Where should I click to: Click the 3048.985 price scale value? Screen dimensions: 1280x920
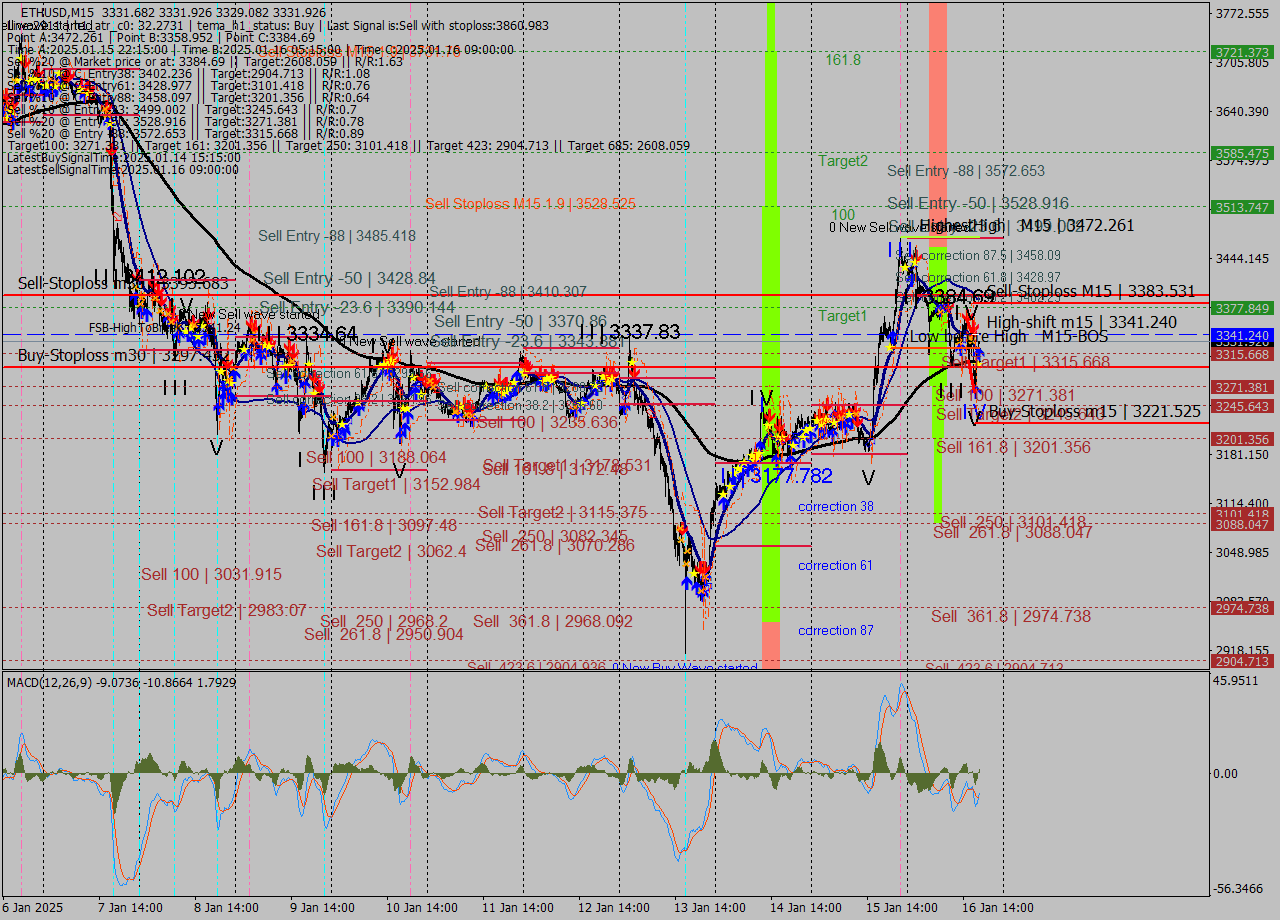[x=1243, y=552]
